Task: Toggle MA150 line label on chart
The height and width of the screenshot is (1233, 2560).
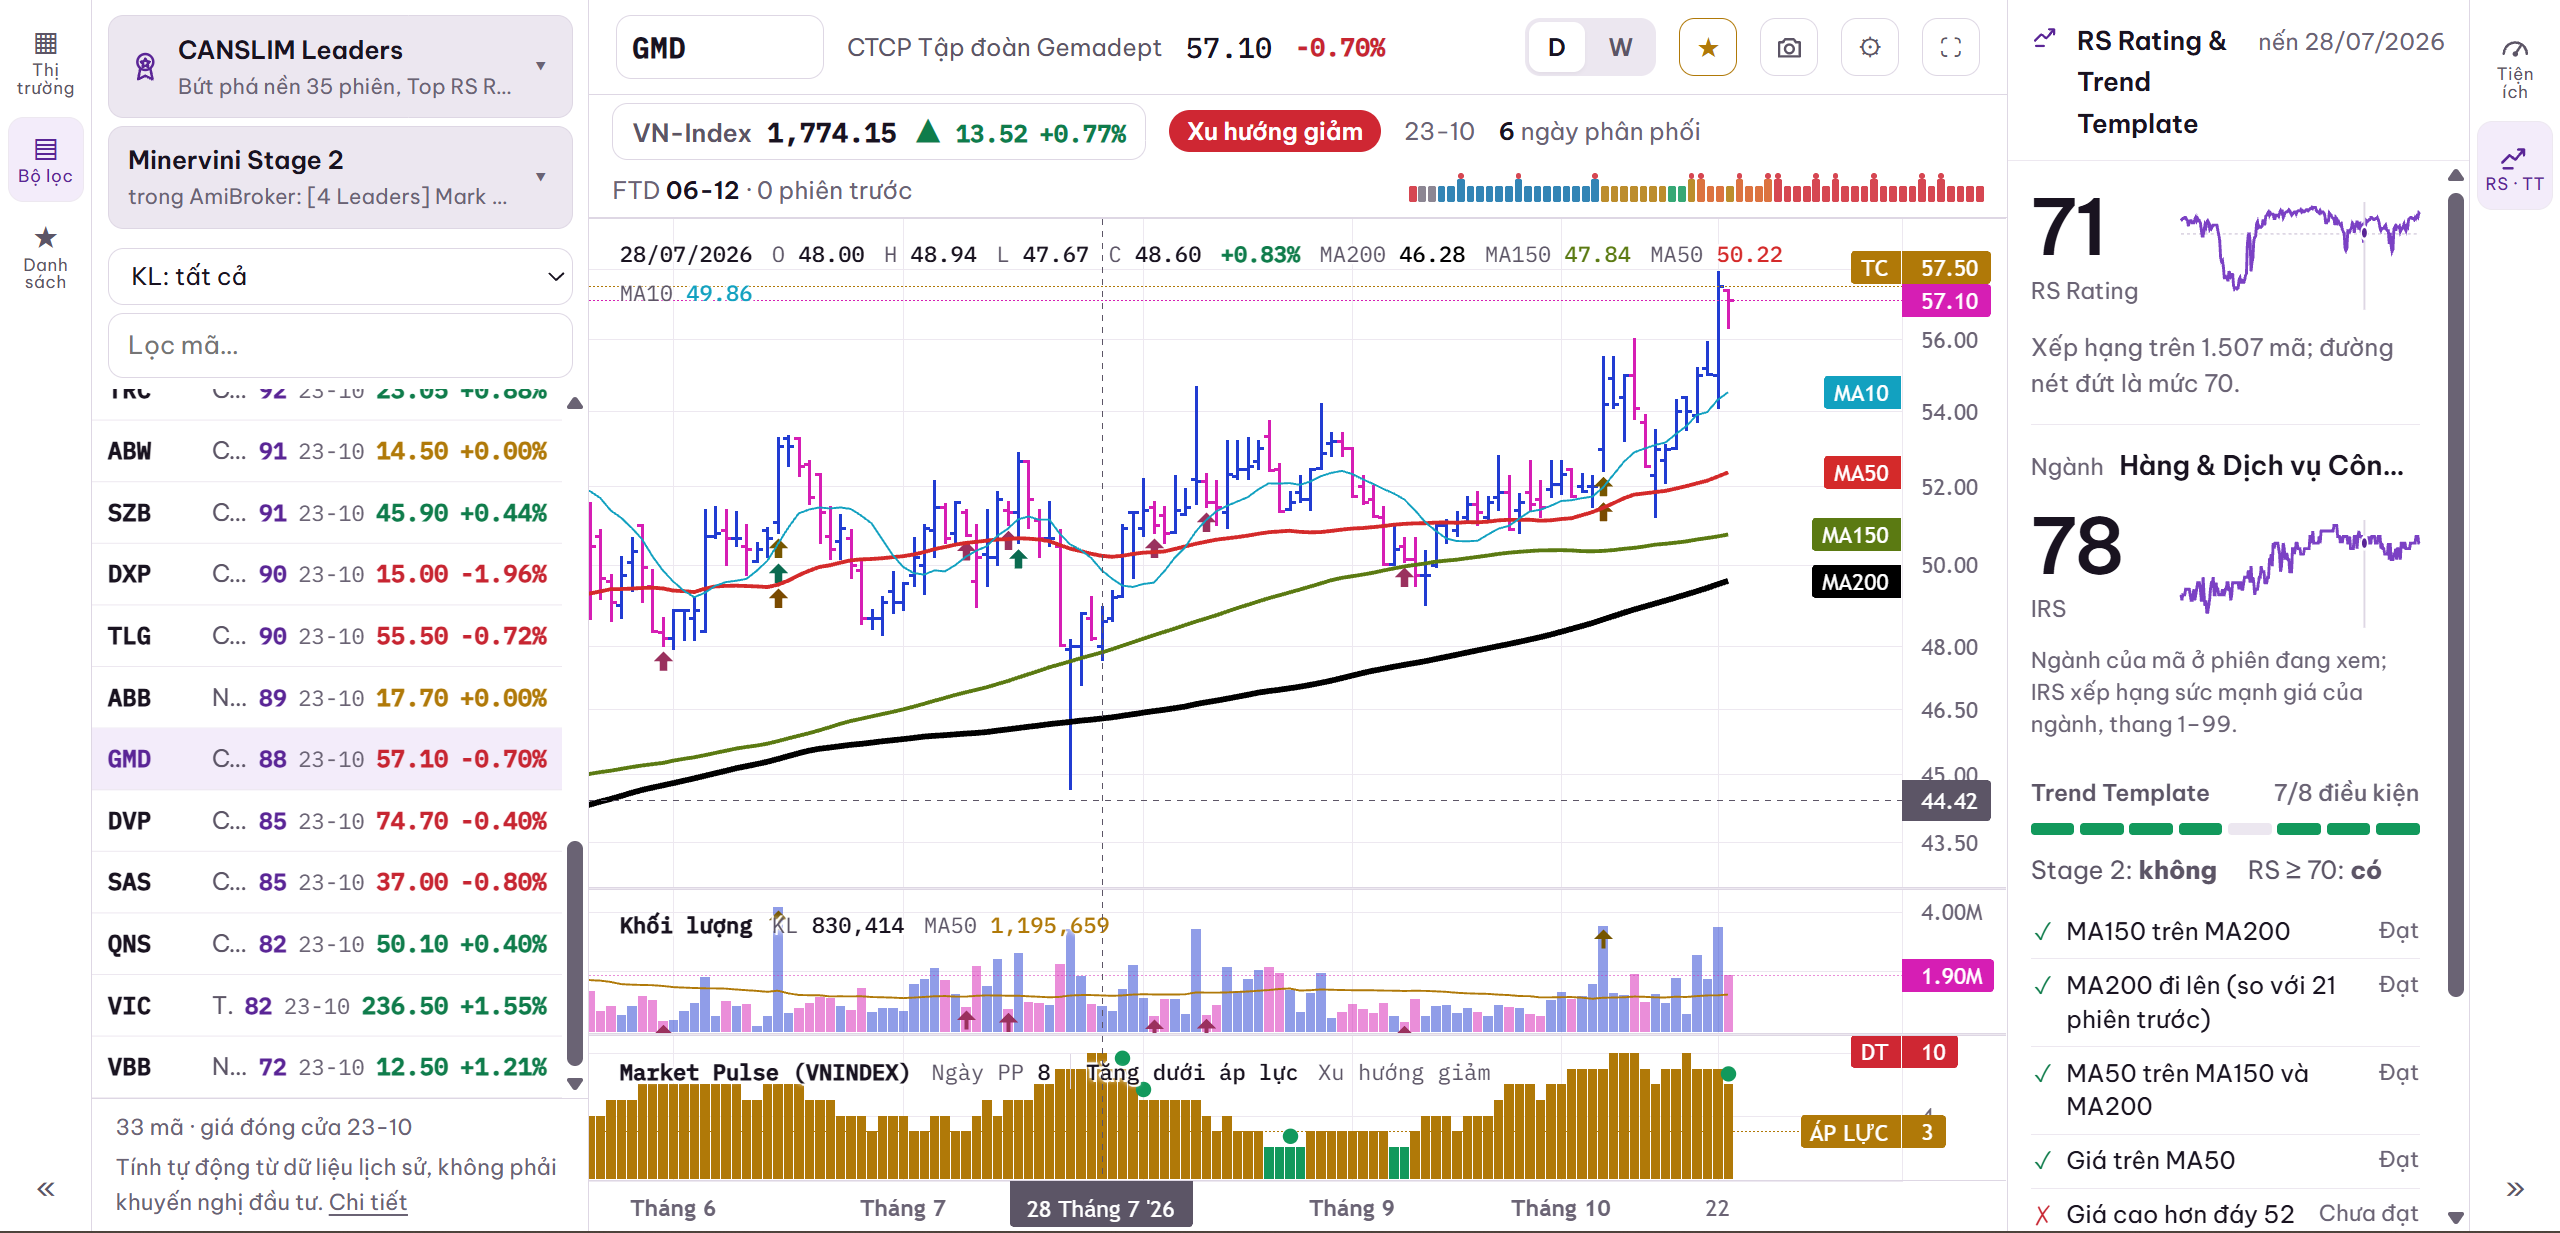Action: pyautogui.click(x=1855, y=535)
